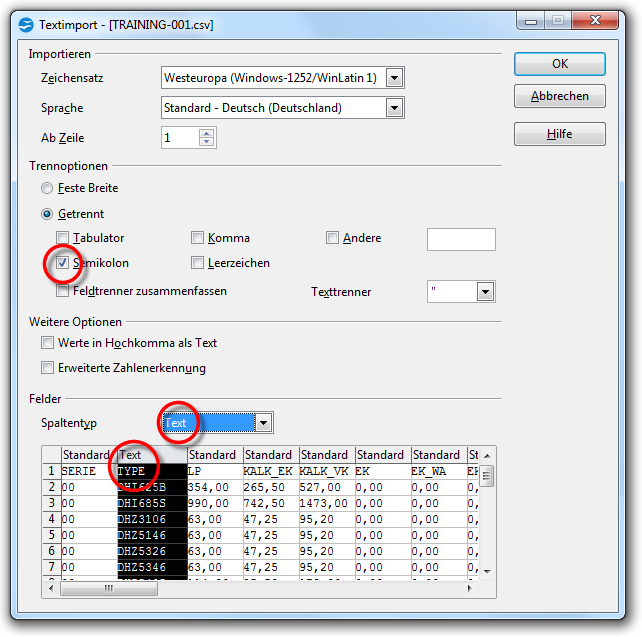Tick the Leerzeichen checkbox

coord(197,263)
